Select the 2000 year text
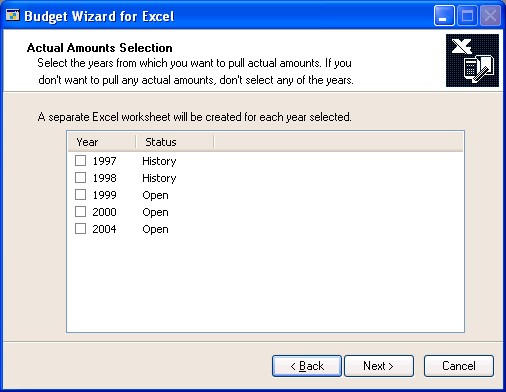 (104, 212)
